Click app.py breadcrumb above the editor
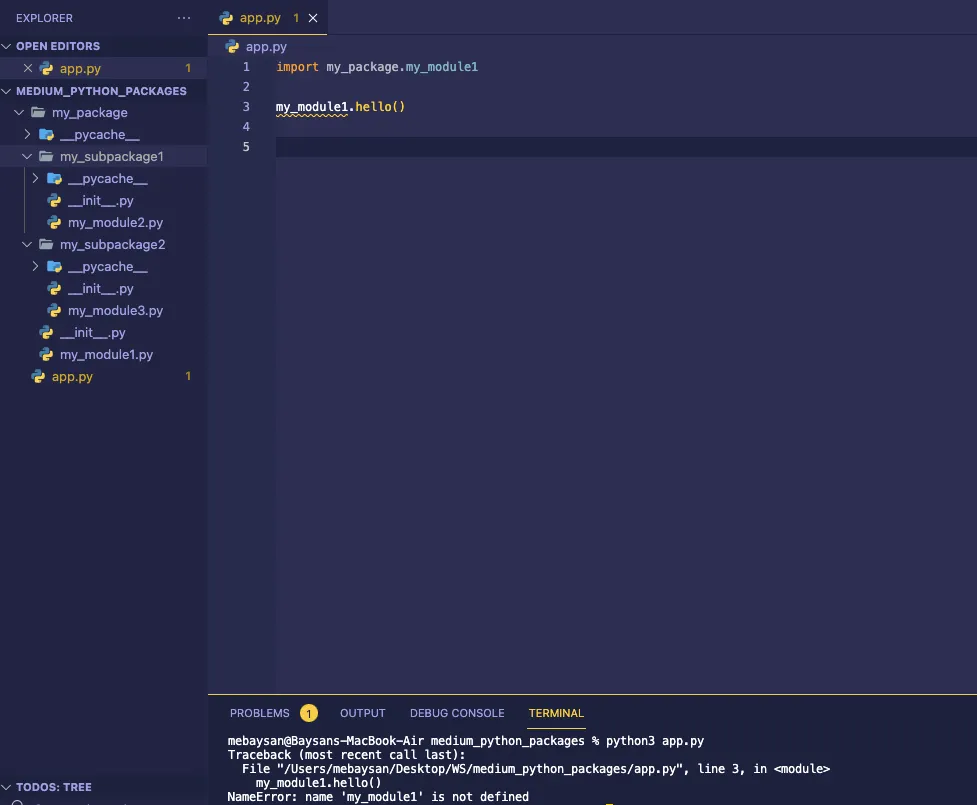The image size is (977, 805). 266,46
